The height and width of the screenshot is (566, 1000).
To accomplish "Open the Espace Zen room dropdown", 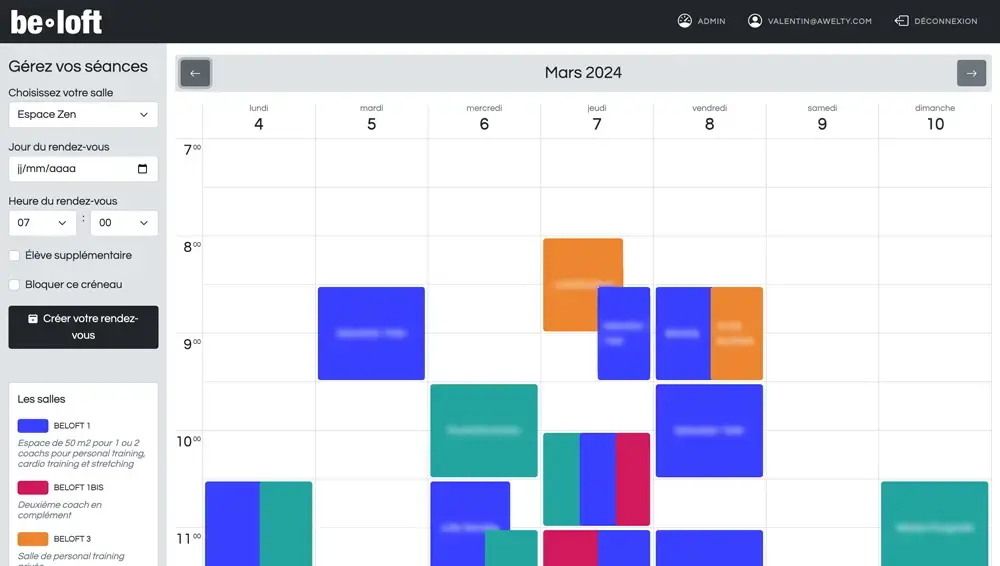I will (83, 115).
